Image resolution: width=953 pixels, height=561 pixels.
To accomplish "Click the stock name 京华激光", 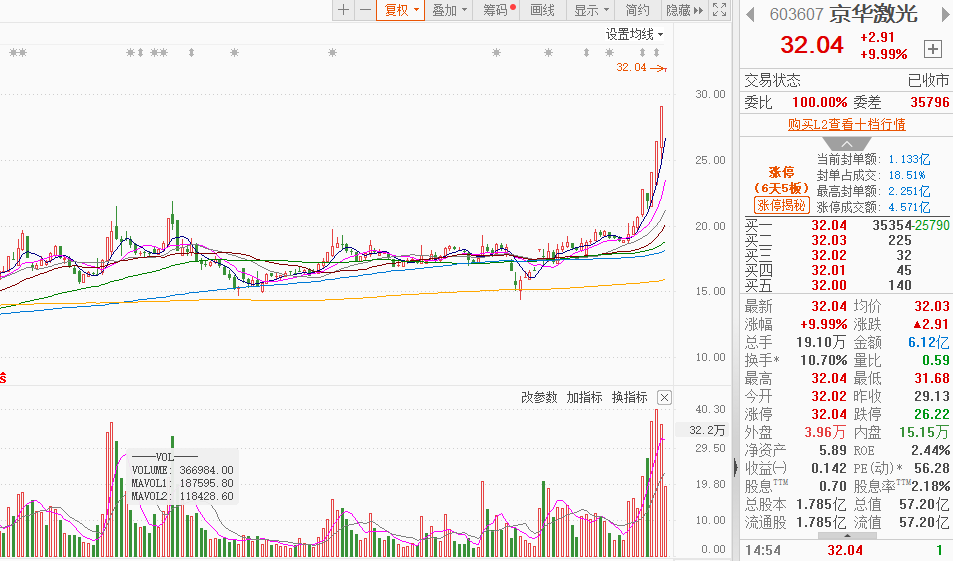I will (873, 13).
